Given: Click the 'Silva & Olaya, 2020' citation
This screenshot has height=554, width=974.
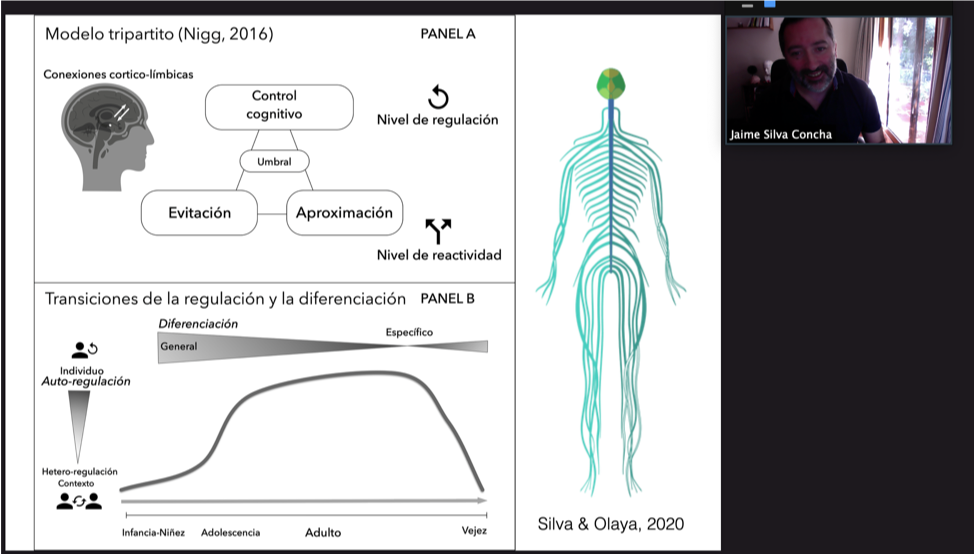Looking at the screenshot, I should pyautogui.click(x=611, y=524).
